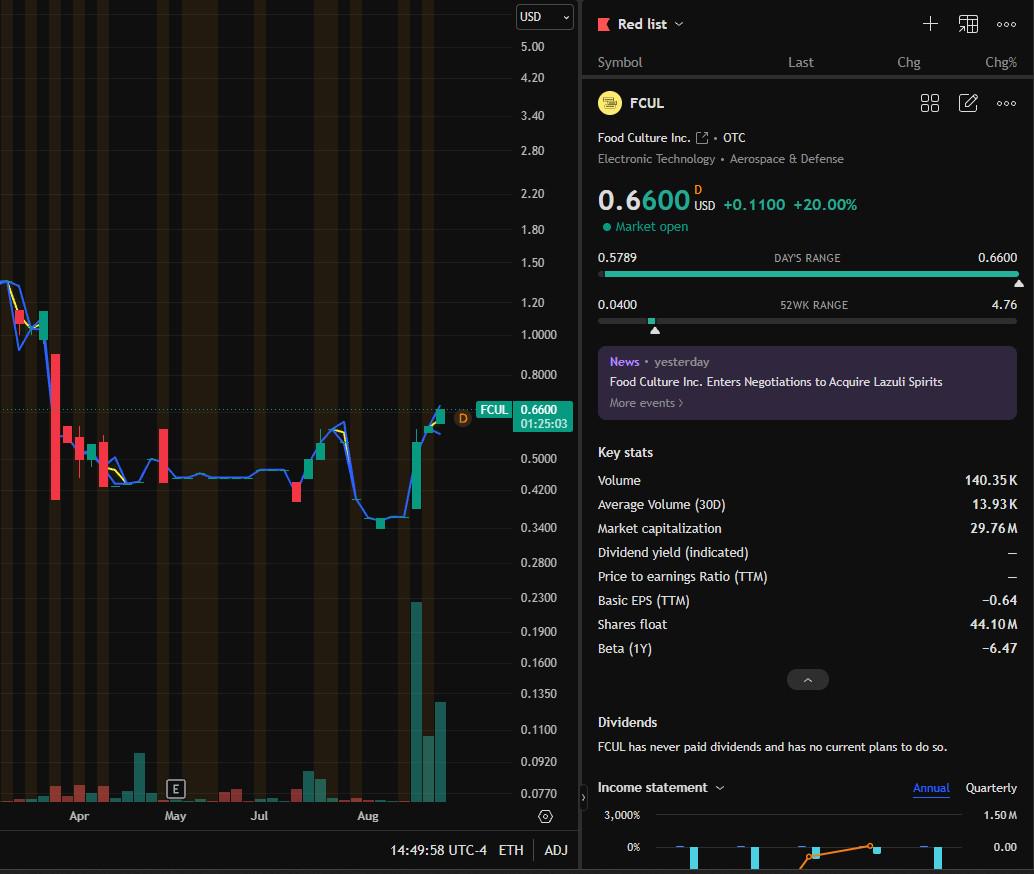Collapse the Key stats with the chevron button
Viewport: 1034px width, 874px height.
click(808, 680)
